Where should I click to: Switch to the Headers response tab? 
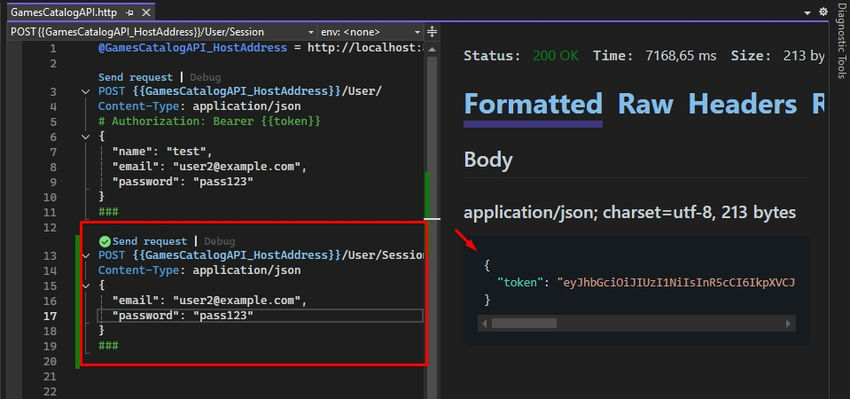(x=742, y=104)
